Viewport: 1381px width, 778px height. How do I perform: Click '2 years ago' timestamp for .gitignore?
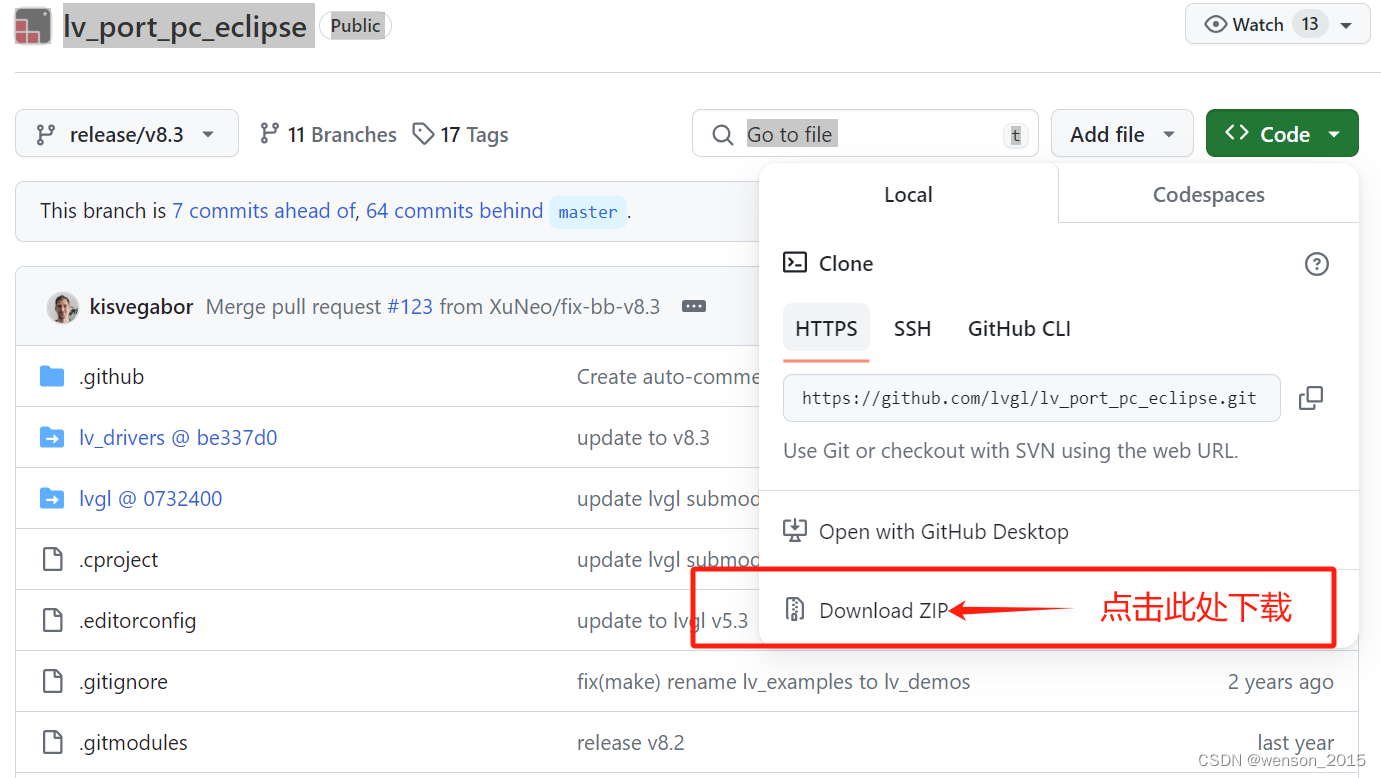click(1281, 682)
